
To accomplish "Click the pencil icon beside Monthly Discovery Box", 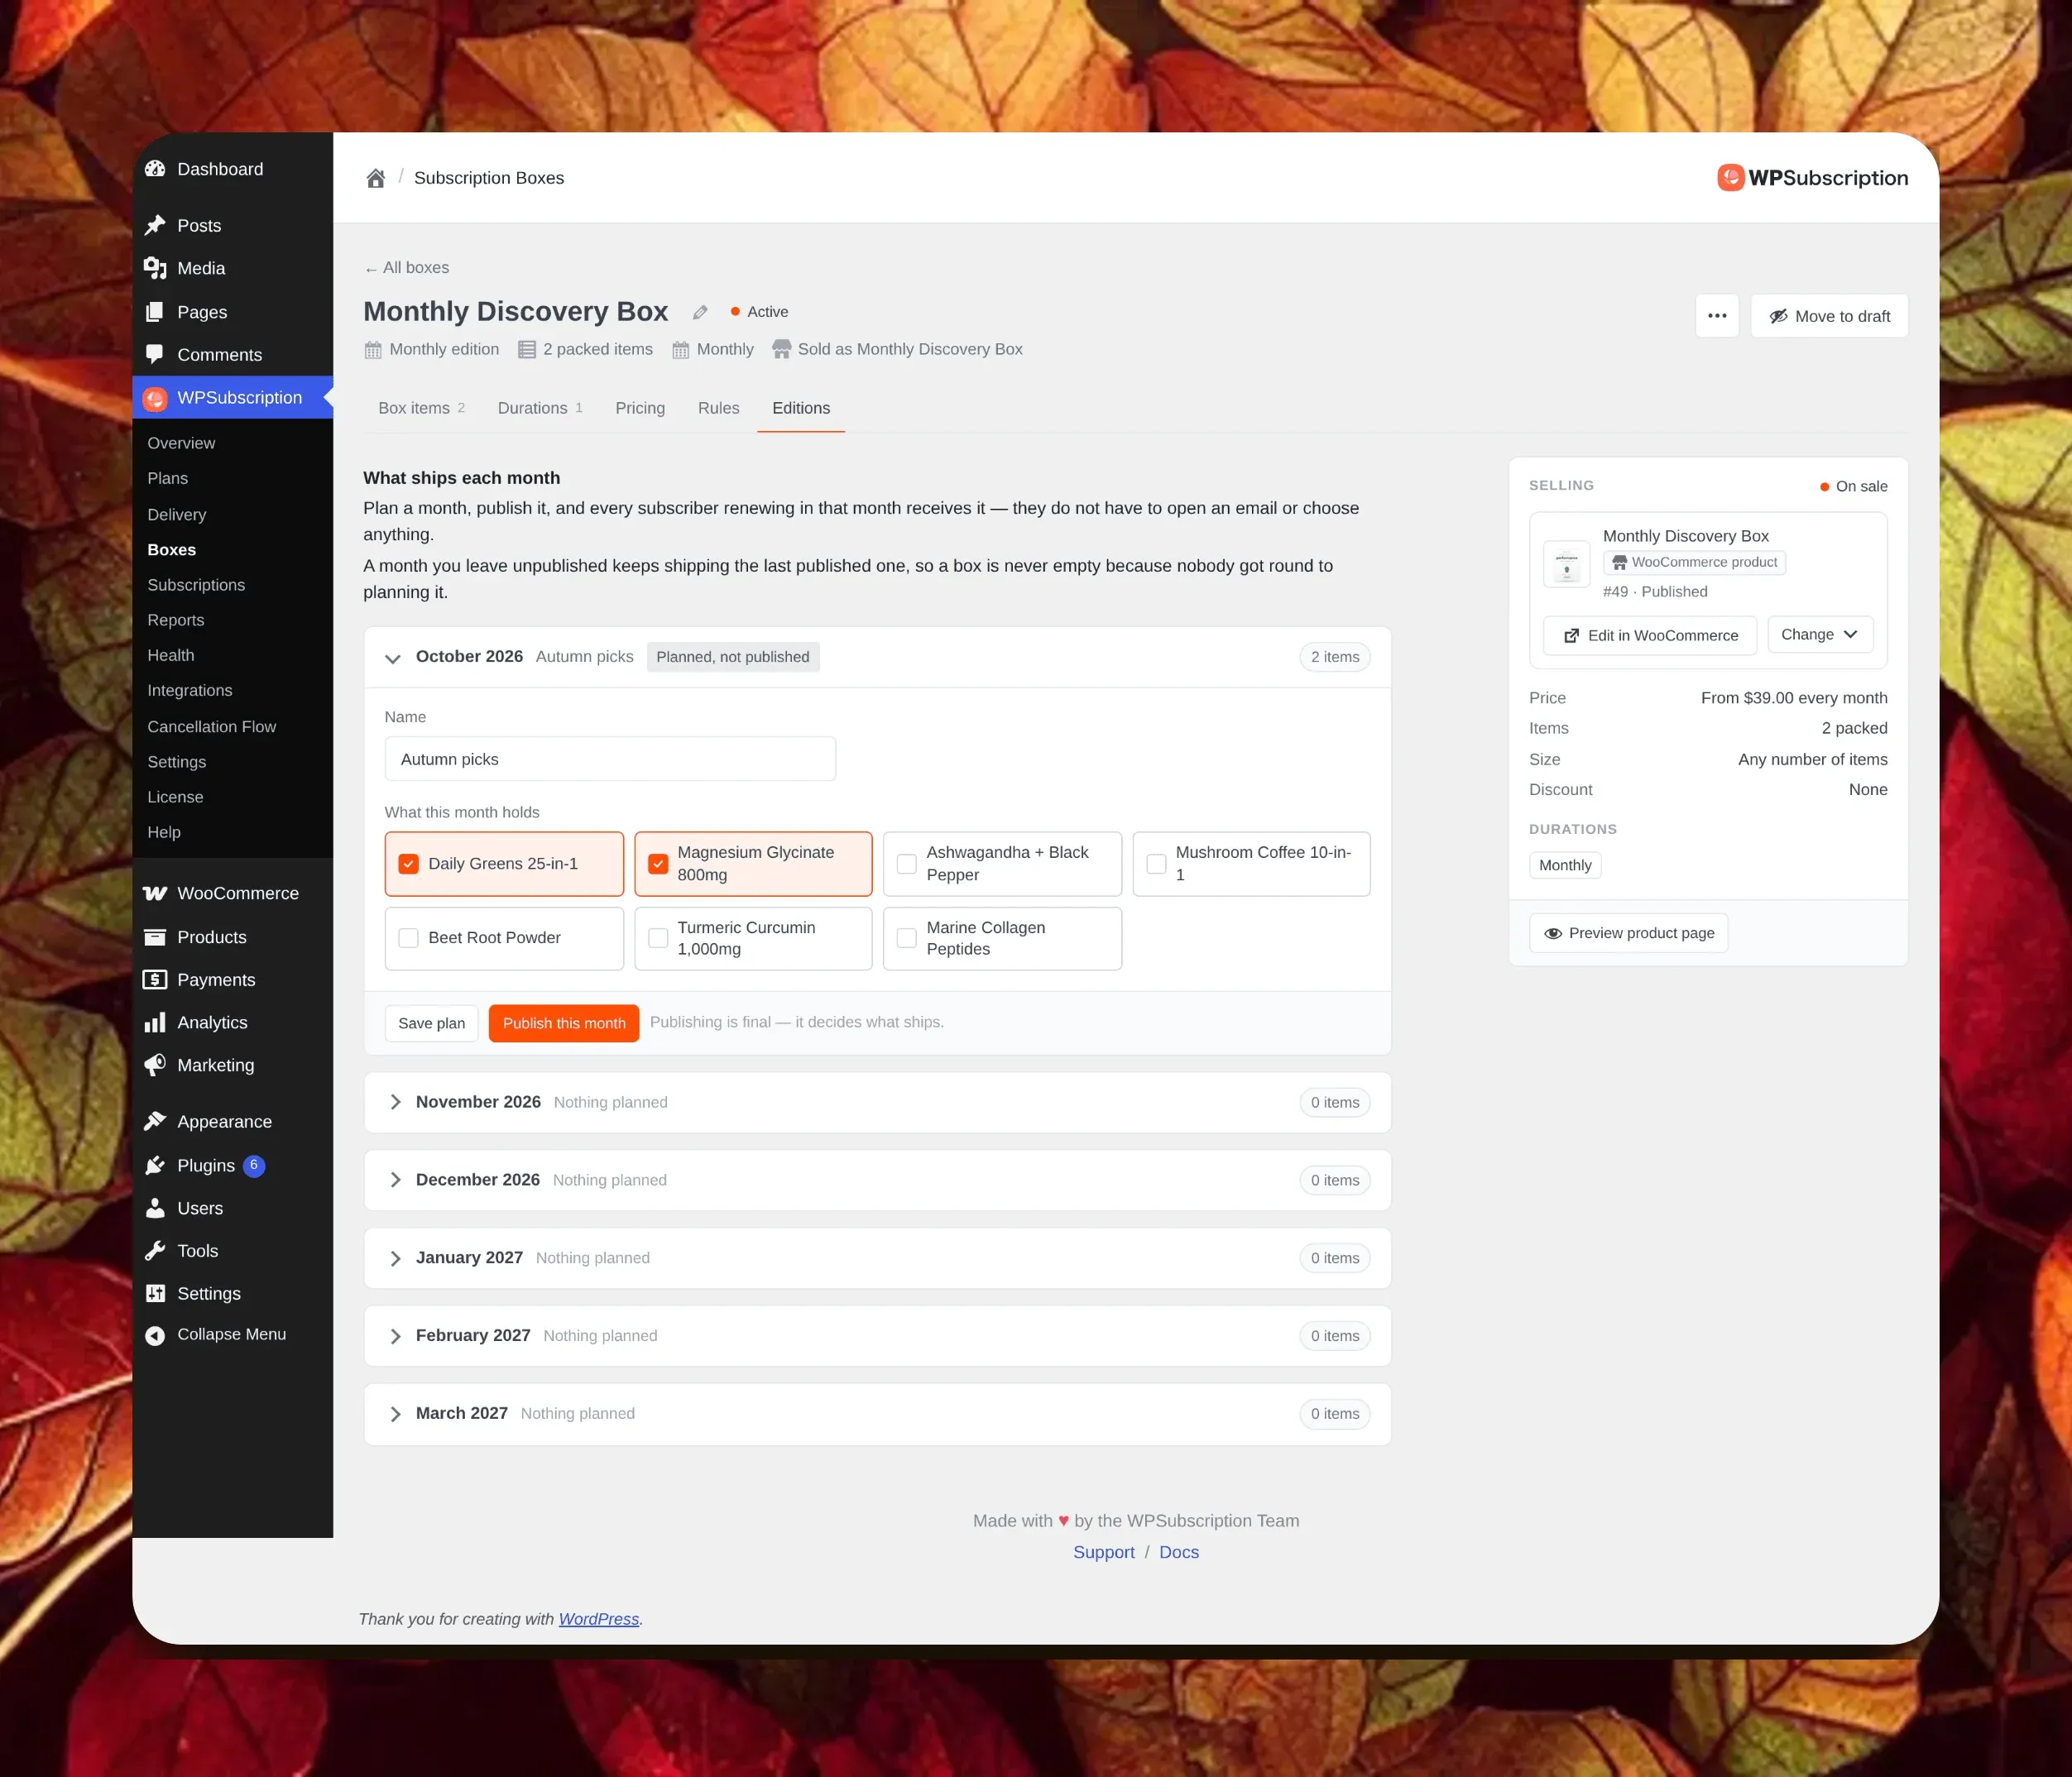I will pyautogui.click(x=700, y=312).
